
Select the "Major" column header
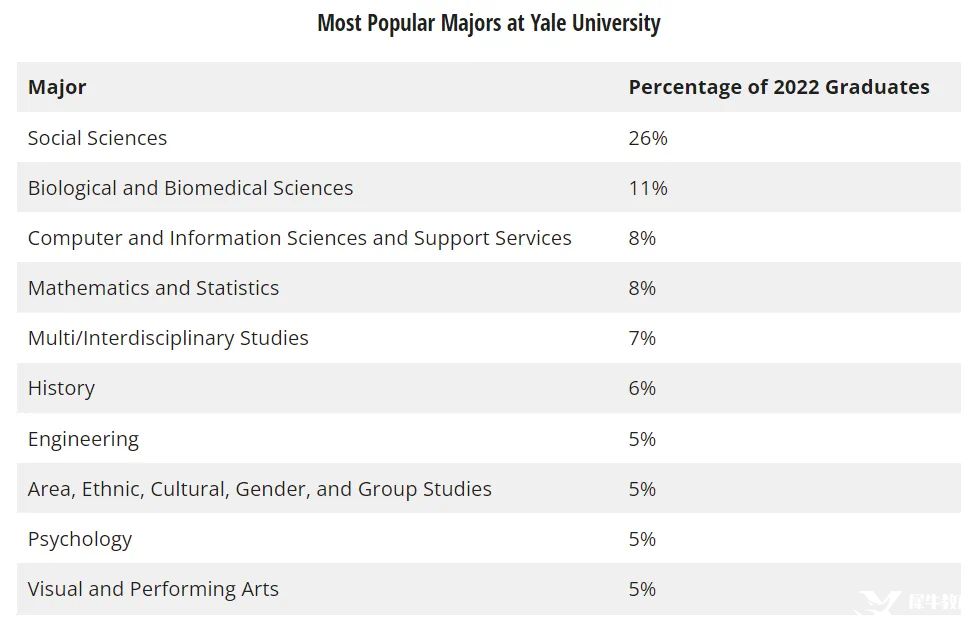pyautogui.click(x=57, y=87)
